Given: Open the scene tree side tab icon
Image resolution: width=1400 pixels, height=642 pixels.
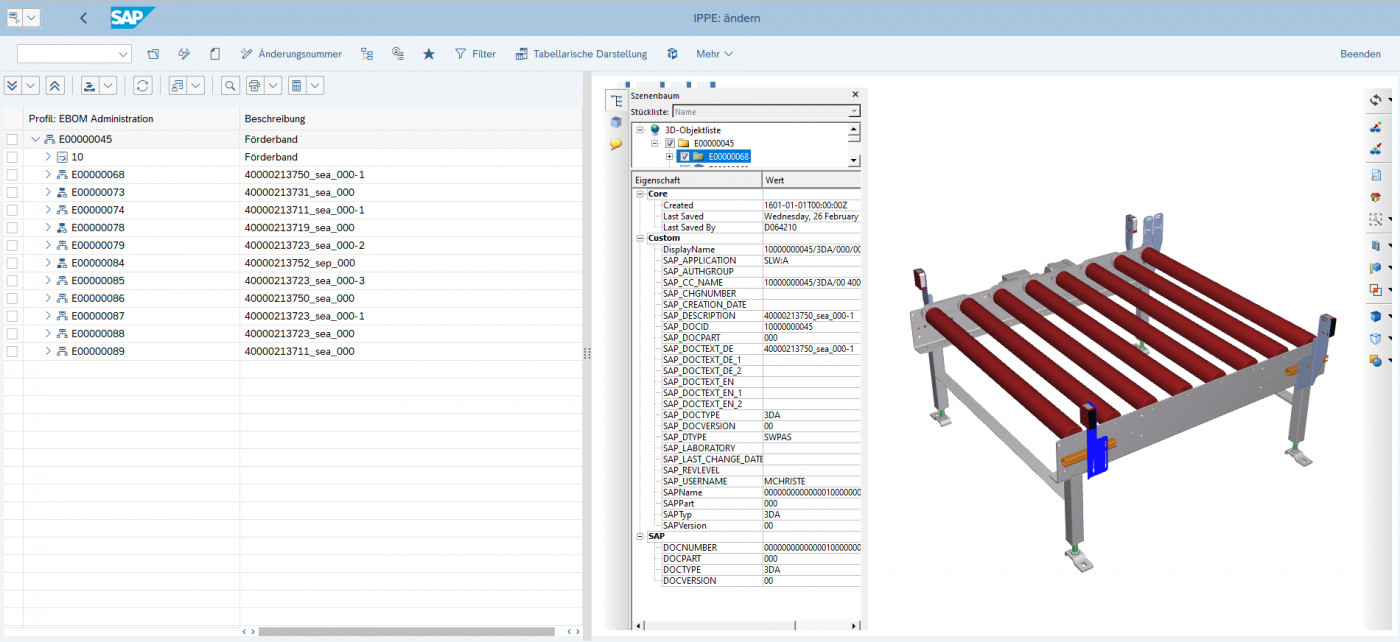Looking at the screenshot, I should [616, 101].
